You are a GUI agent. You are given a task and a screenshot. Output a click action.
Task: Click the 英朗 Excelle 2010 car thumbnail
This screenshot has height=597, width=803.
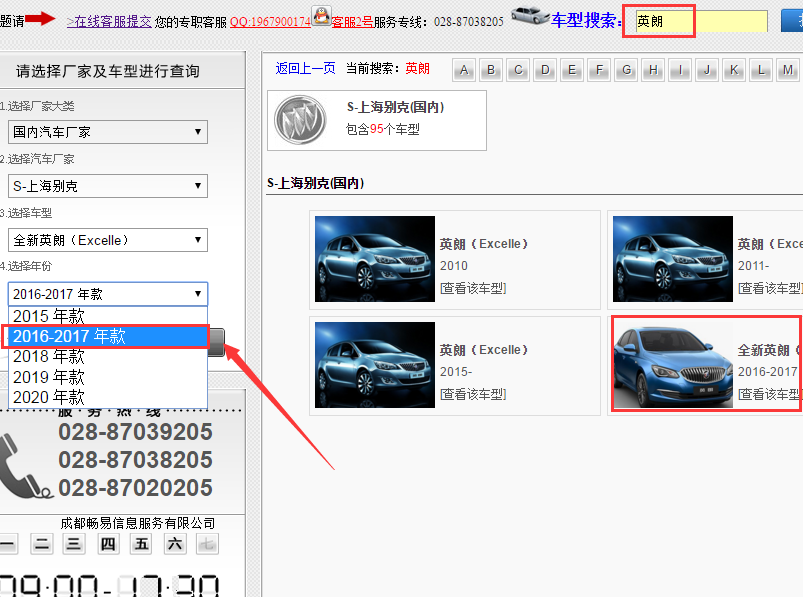(375, 259)
